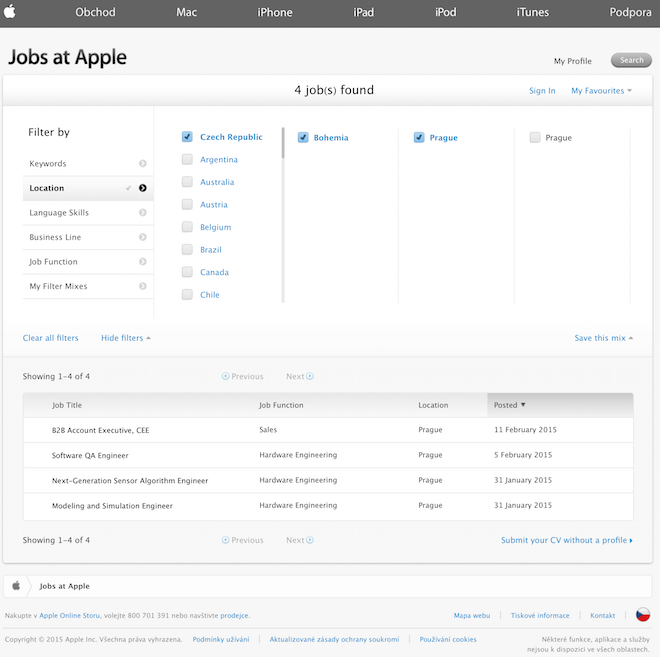Click Clear all filters

pyautogui.click(x=51, y=338)
